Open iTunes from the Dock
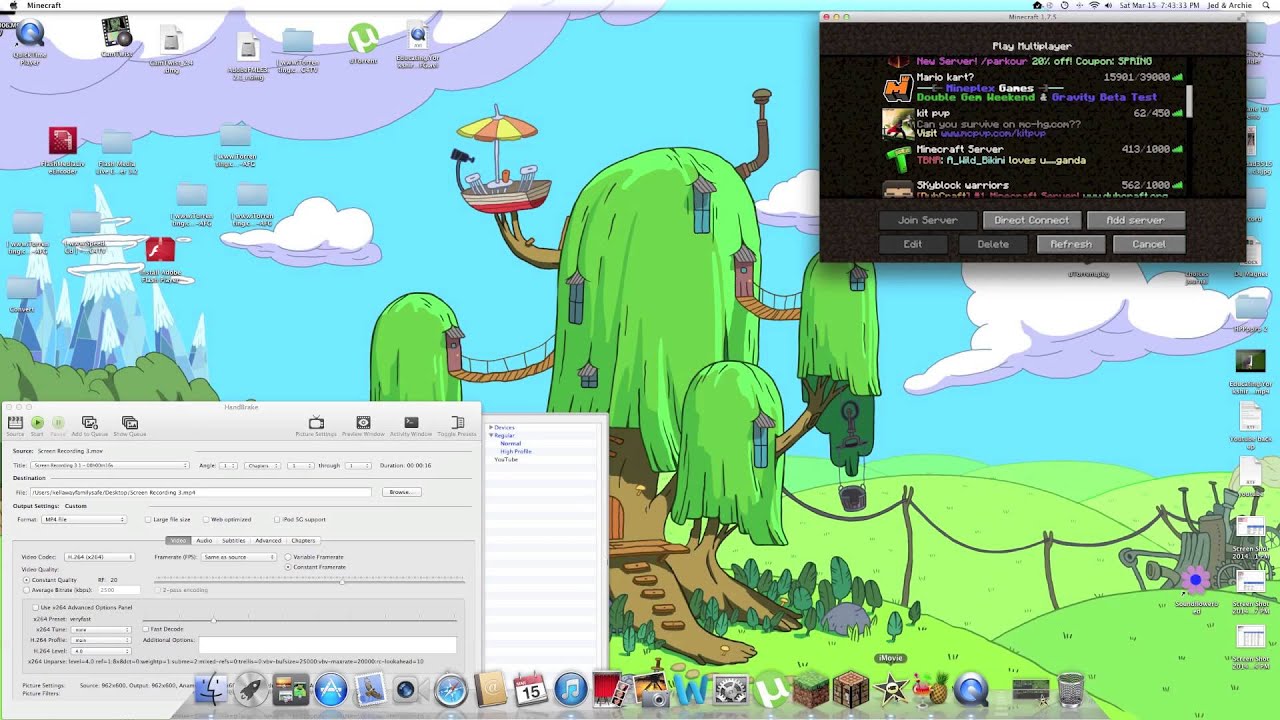The height and width of the screenshot is (720, 1280). click(x=570, y=689)
